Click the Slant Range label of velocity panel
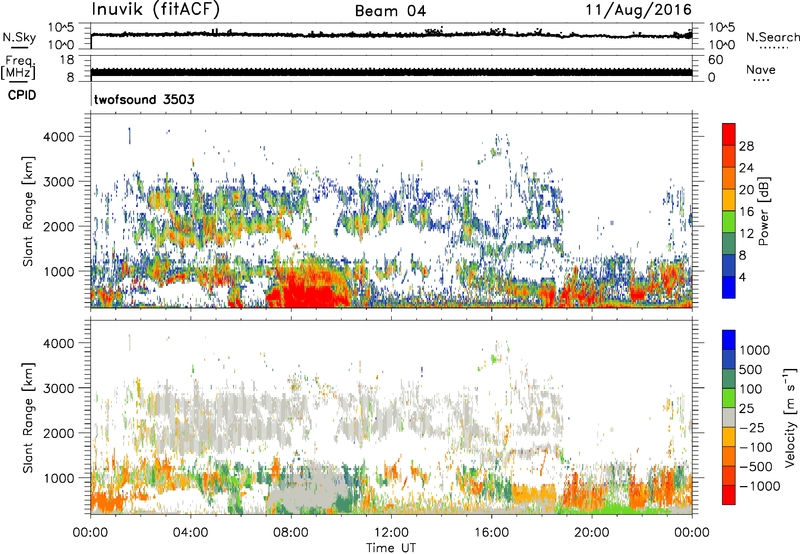Viewport: 800px width, 554px height. 28,418
